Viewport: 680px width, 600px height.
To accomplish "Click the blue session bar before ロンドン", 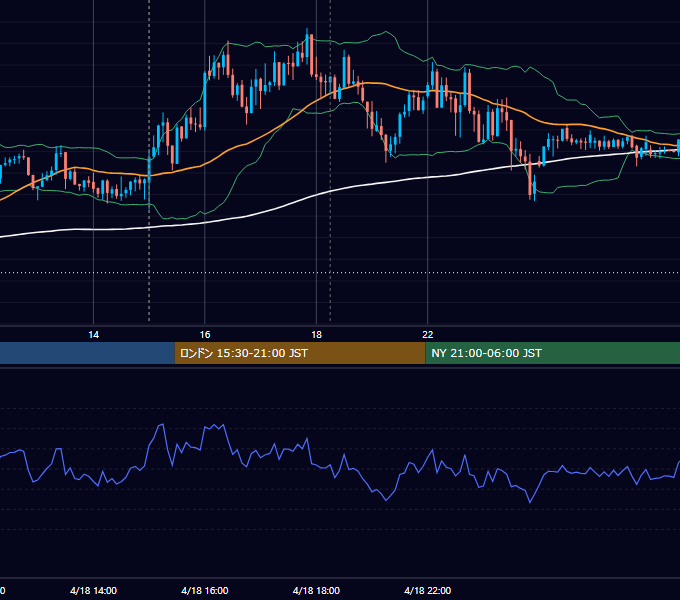I will [87, 353].
